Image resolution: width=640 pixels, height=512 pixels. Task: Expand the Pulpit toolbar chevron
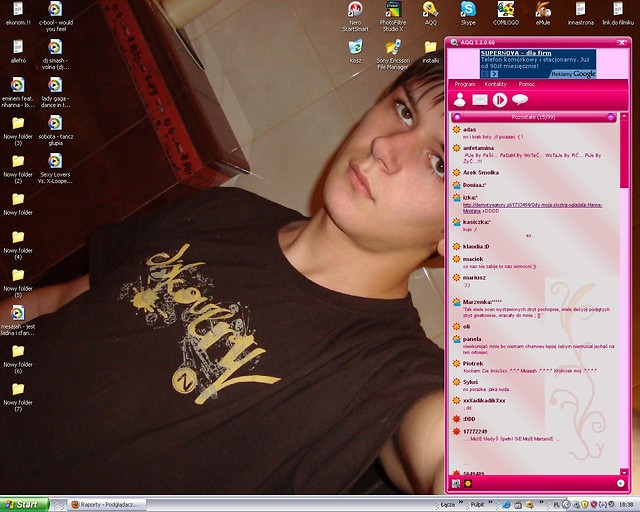coord(491,502)
